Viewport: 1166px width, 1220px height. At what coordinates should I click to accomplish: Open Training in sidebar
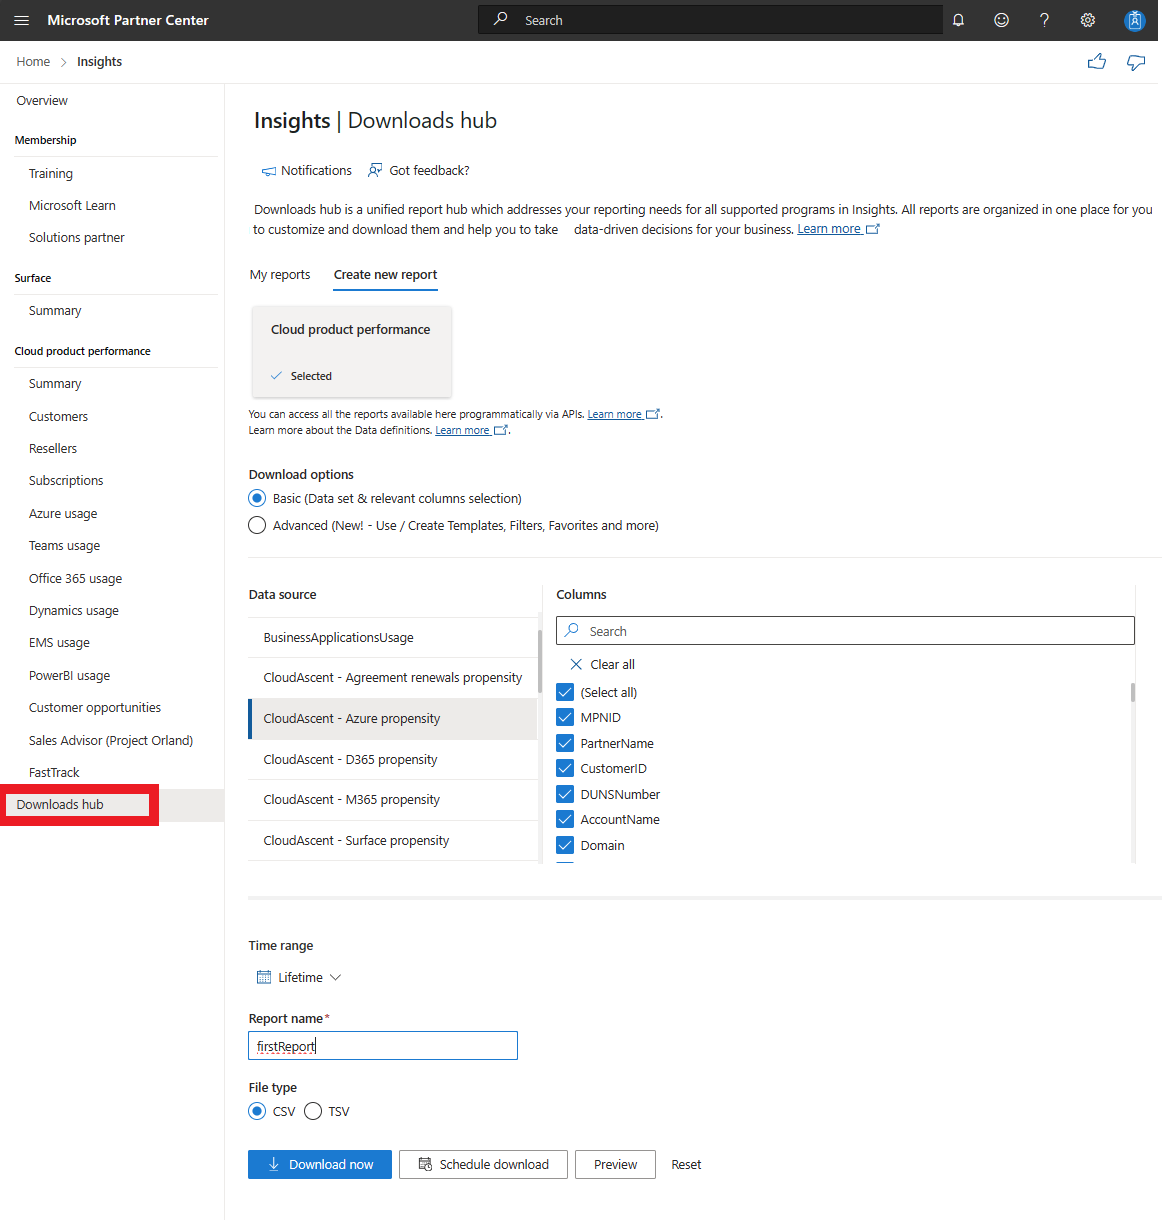click(51, 174)
